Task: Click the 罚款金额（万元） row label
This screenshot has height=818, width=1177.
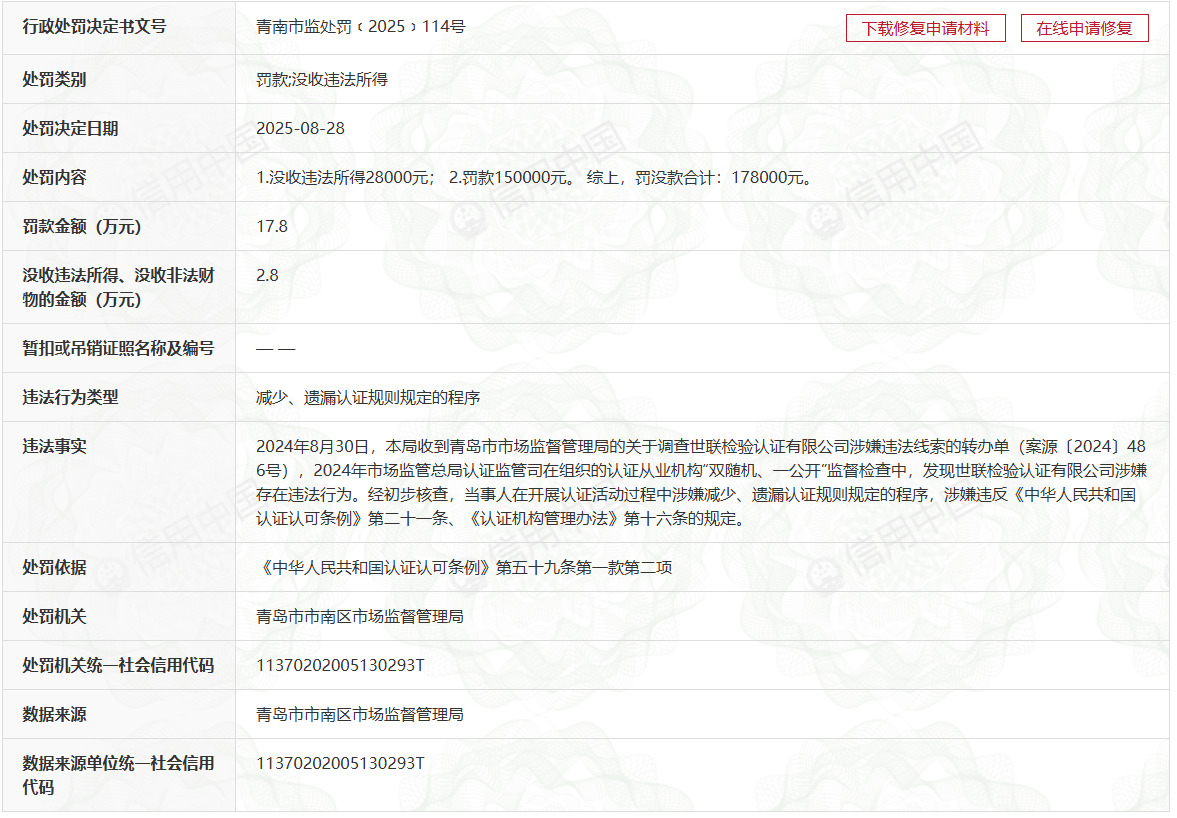Action: (x=82, y=227)
